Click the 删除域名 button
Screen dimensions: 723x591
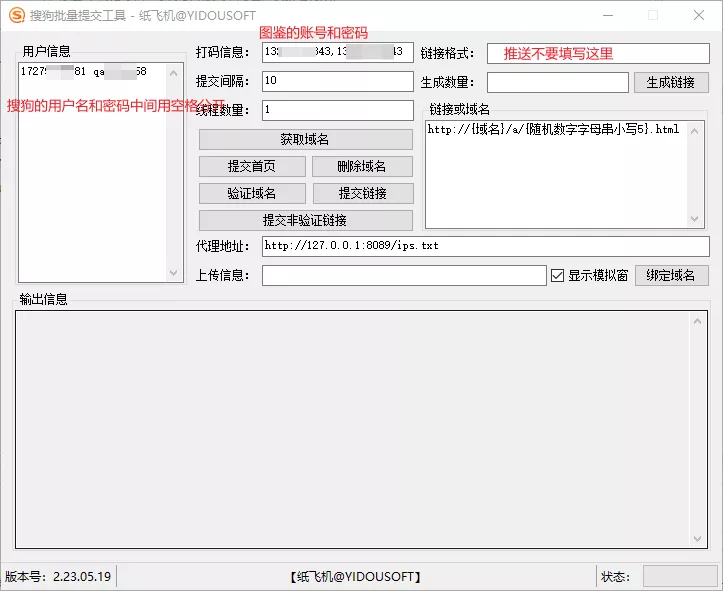[x=362, y=166]
